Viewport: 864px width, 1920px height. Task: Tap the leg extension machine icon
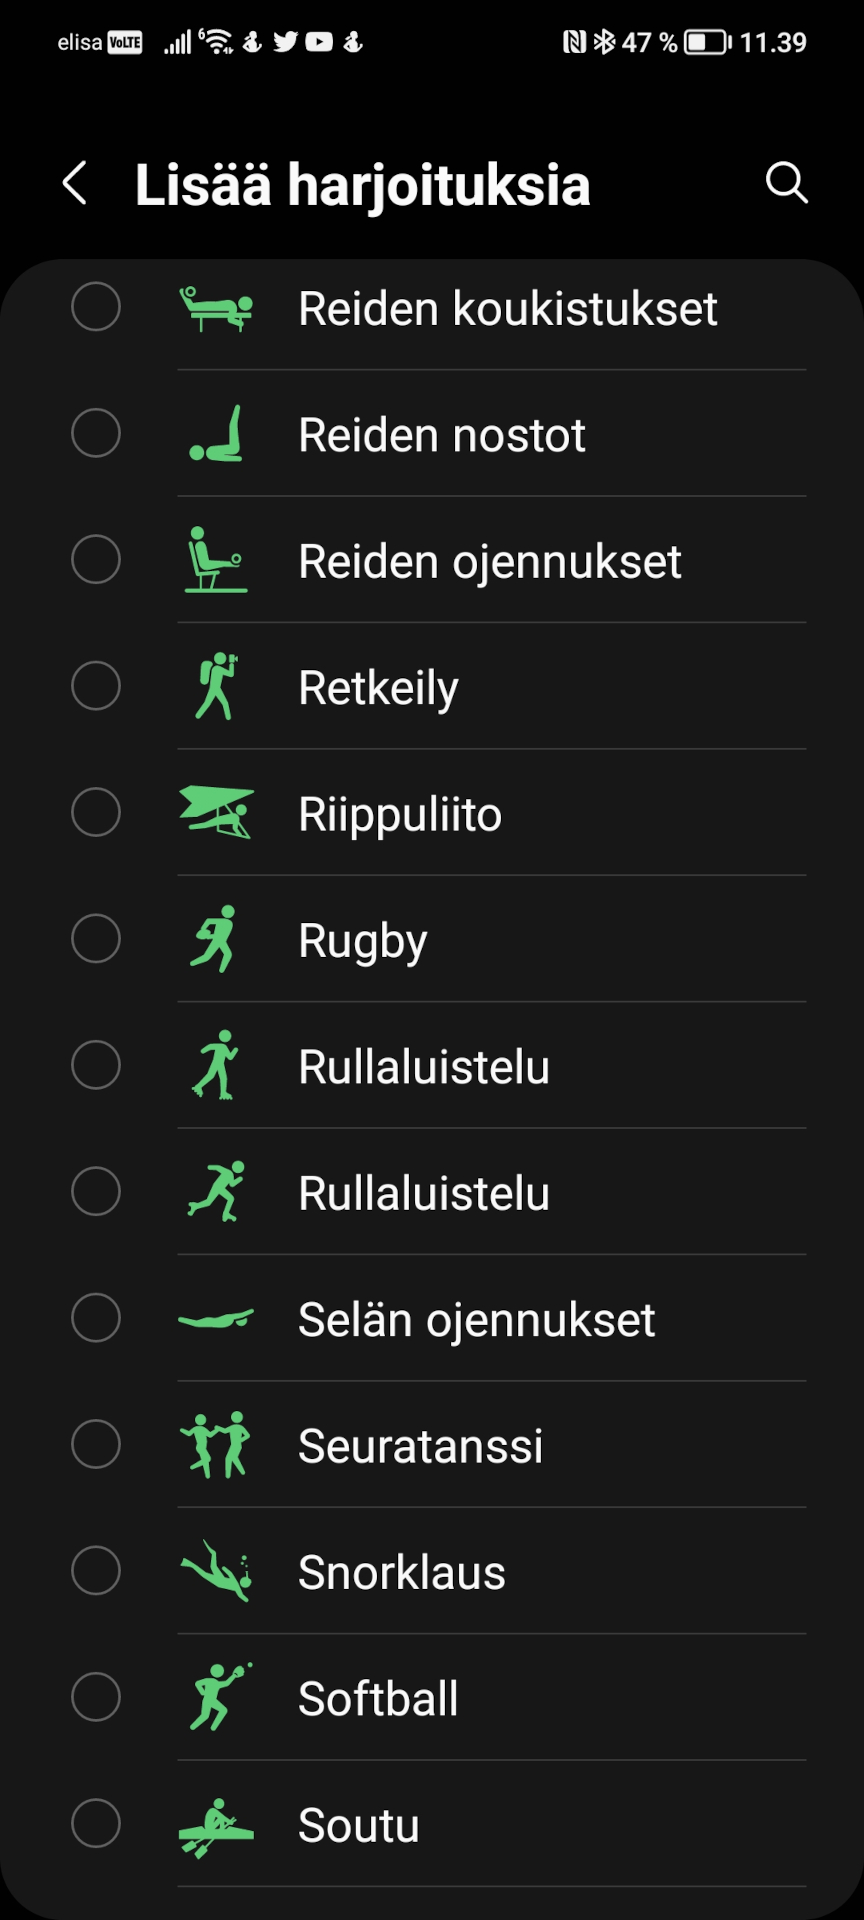coord(216,560)
